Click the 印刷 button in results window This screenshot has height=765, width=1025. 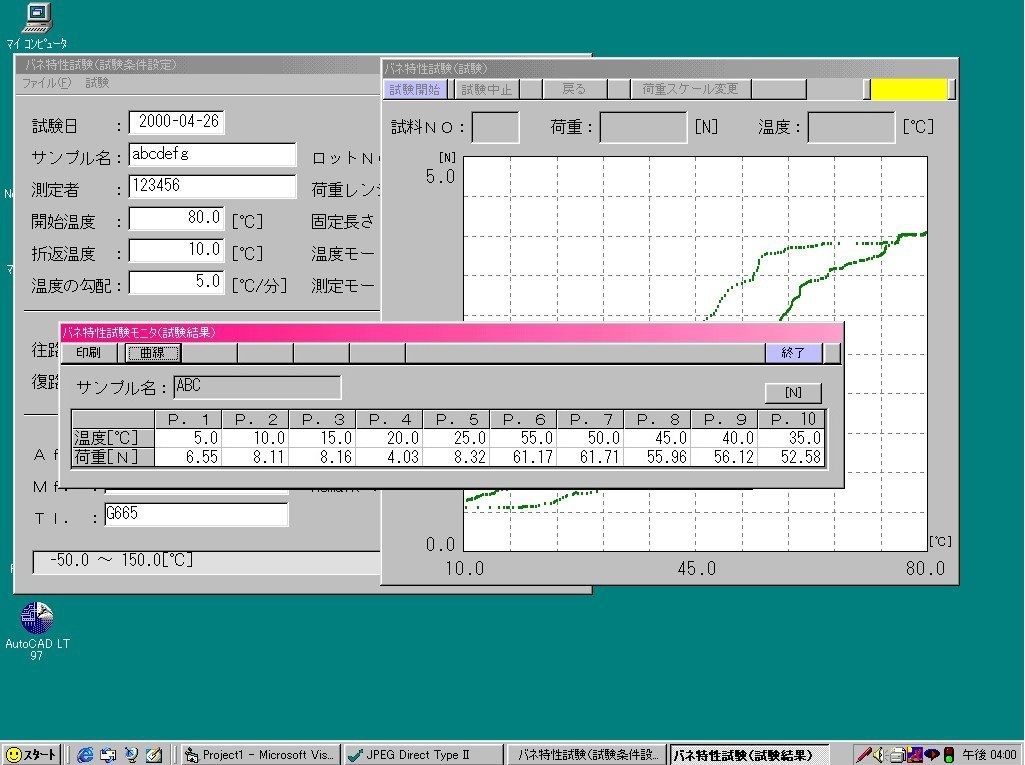coord(89,353)
